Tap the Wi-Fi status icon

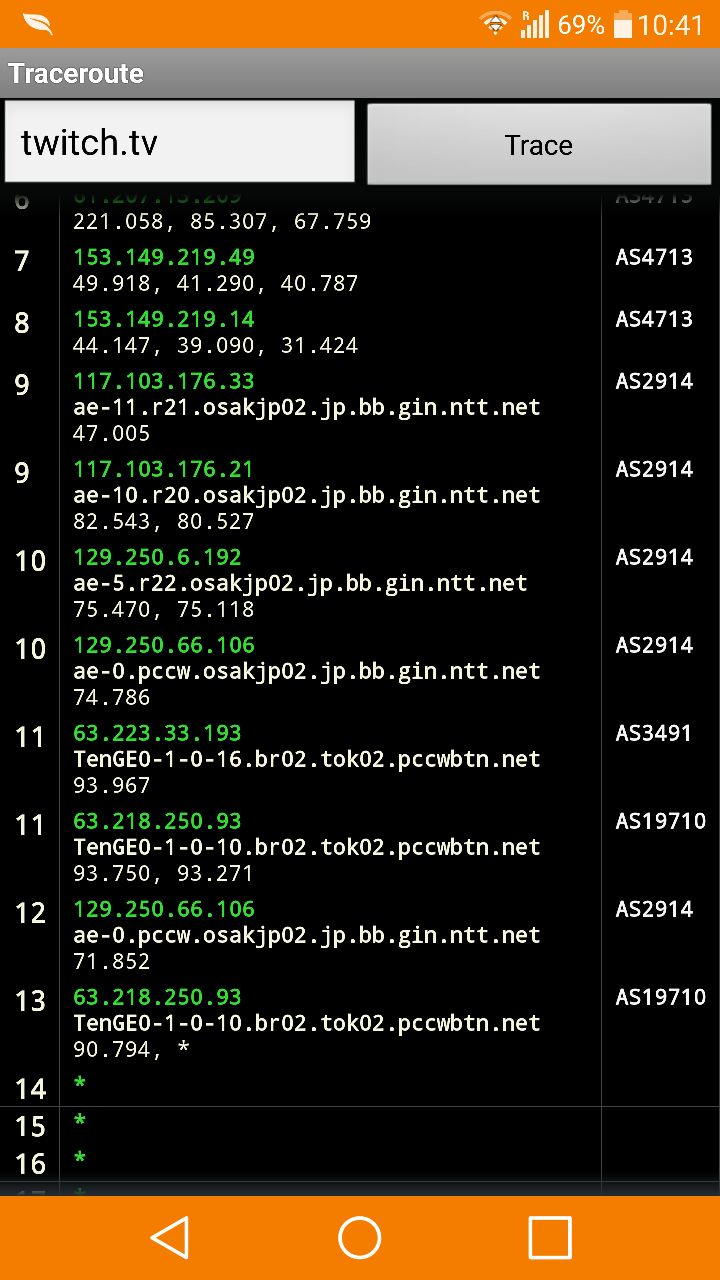495,24
